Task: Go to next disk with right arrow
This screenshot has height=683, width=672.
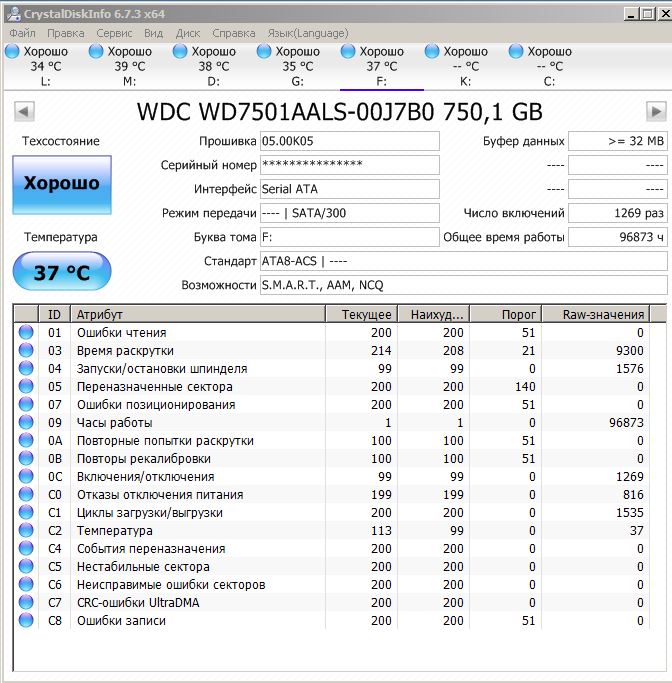Action: [656, 112]
